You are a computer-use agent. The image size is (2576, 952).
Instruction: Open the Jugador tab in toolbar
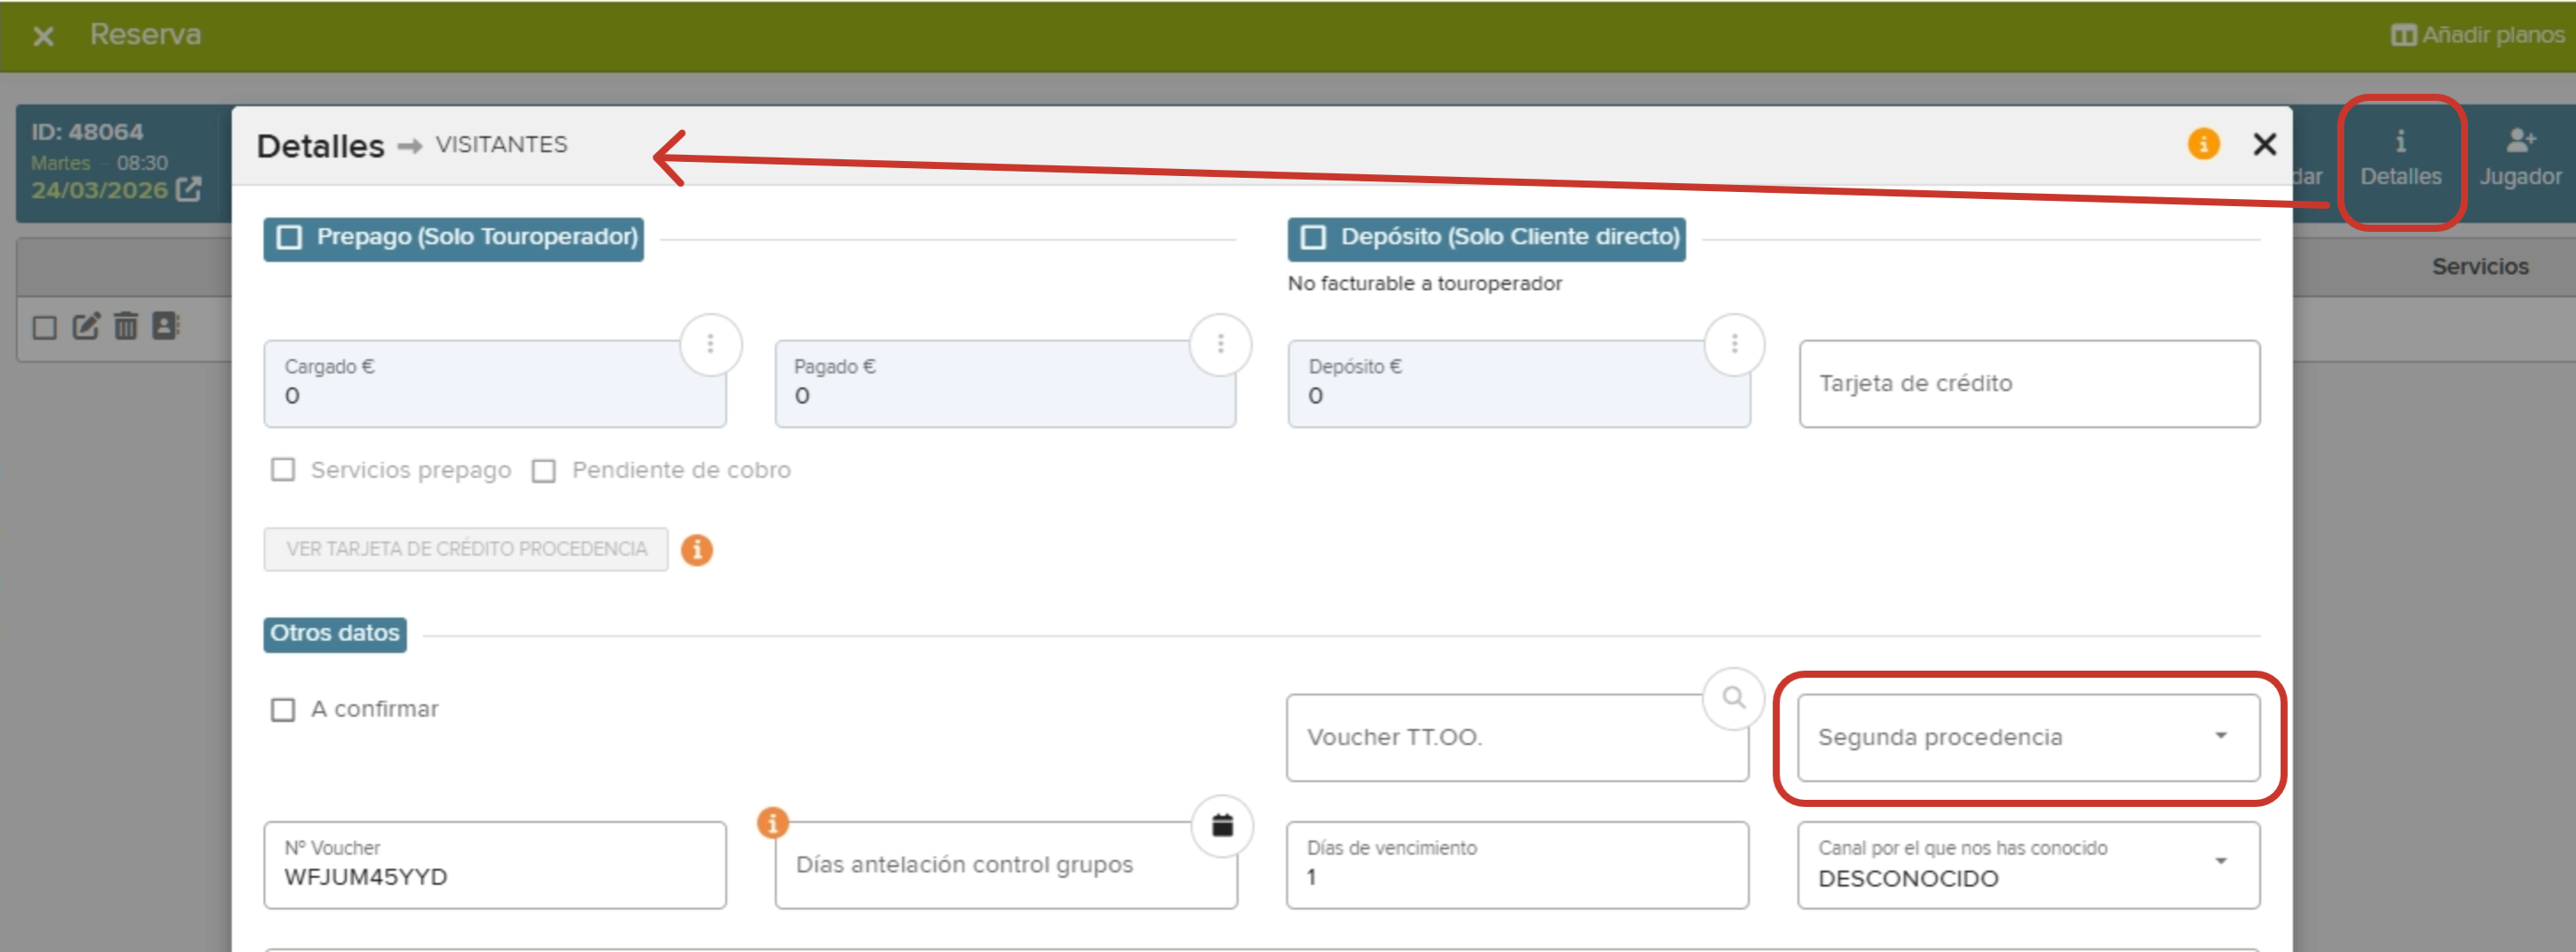click(x=2520, y=160)
